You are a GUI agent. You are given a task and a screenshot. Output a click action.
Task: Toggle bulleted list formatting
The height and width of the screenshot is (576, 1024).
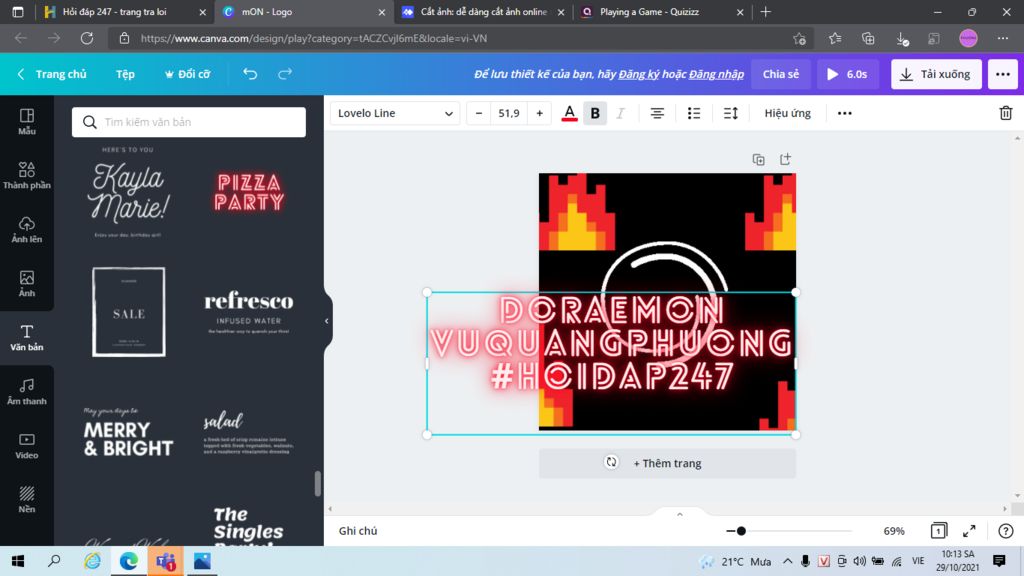694,114
